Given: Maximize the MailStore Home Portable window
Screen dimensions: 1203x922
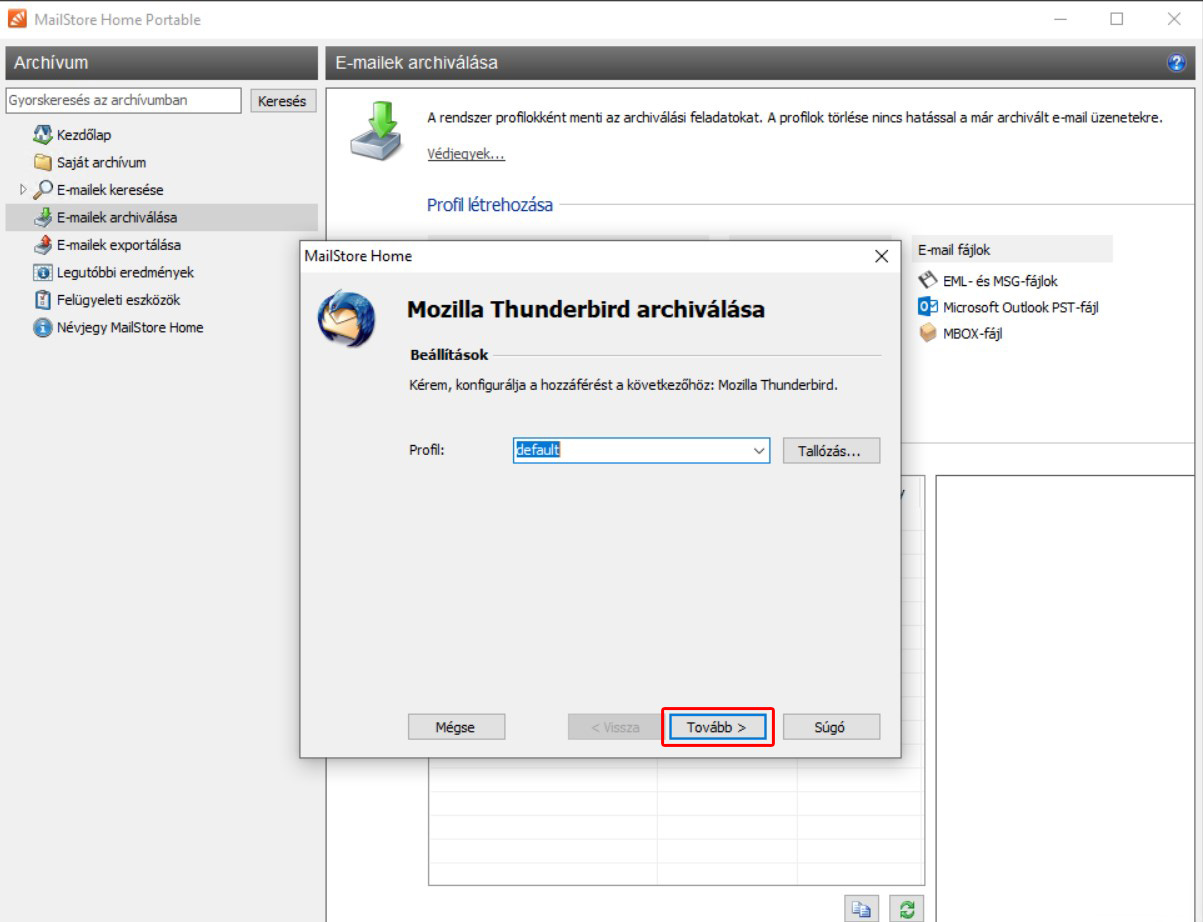Looking at the screenshot, I should pos(1117,19).
